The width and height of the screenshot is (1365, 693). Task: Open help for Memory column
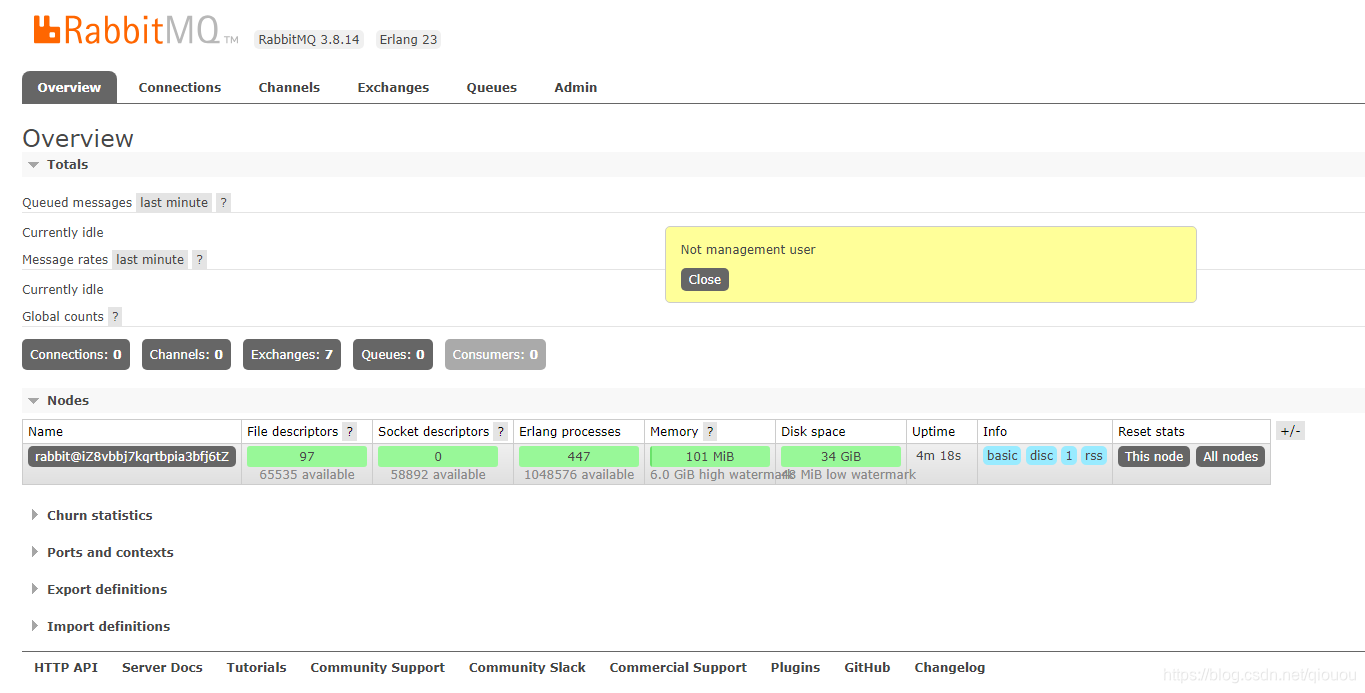pos(710,432)
